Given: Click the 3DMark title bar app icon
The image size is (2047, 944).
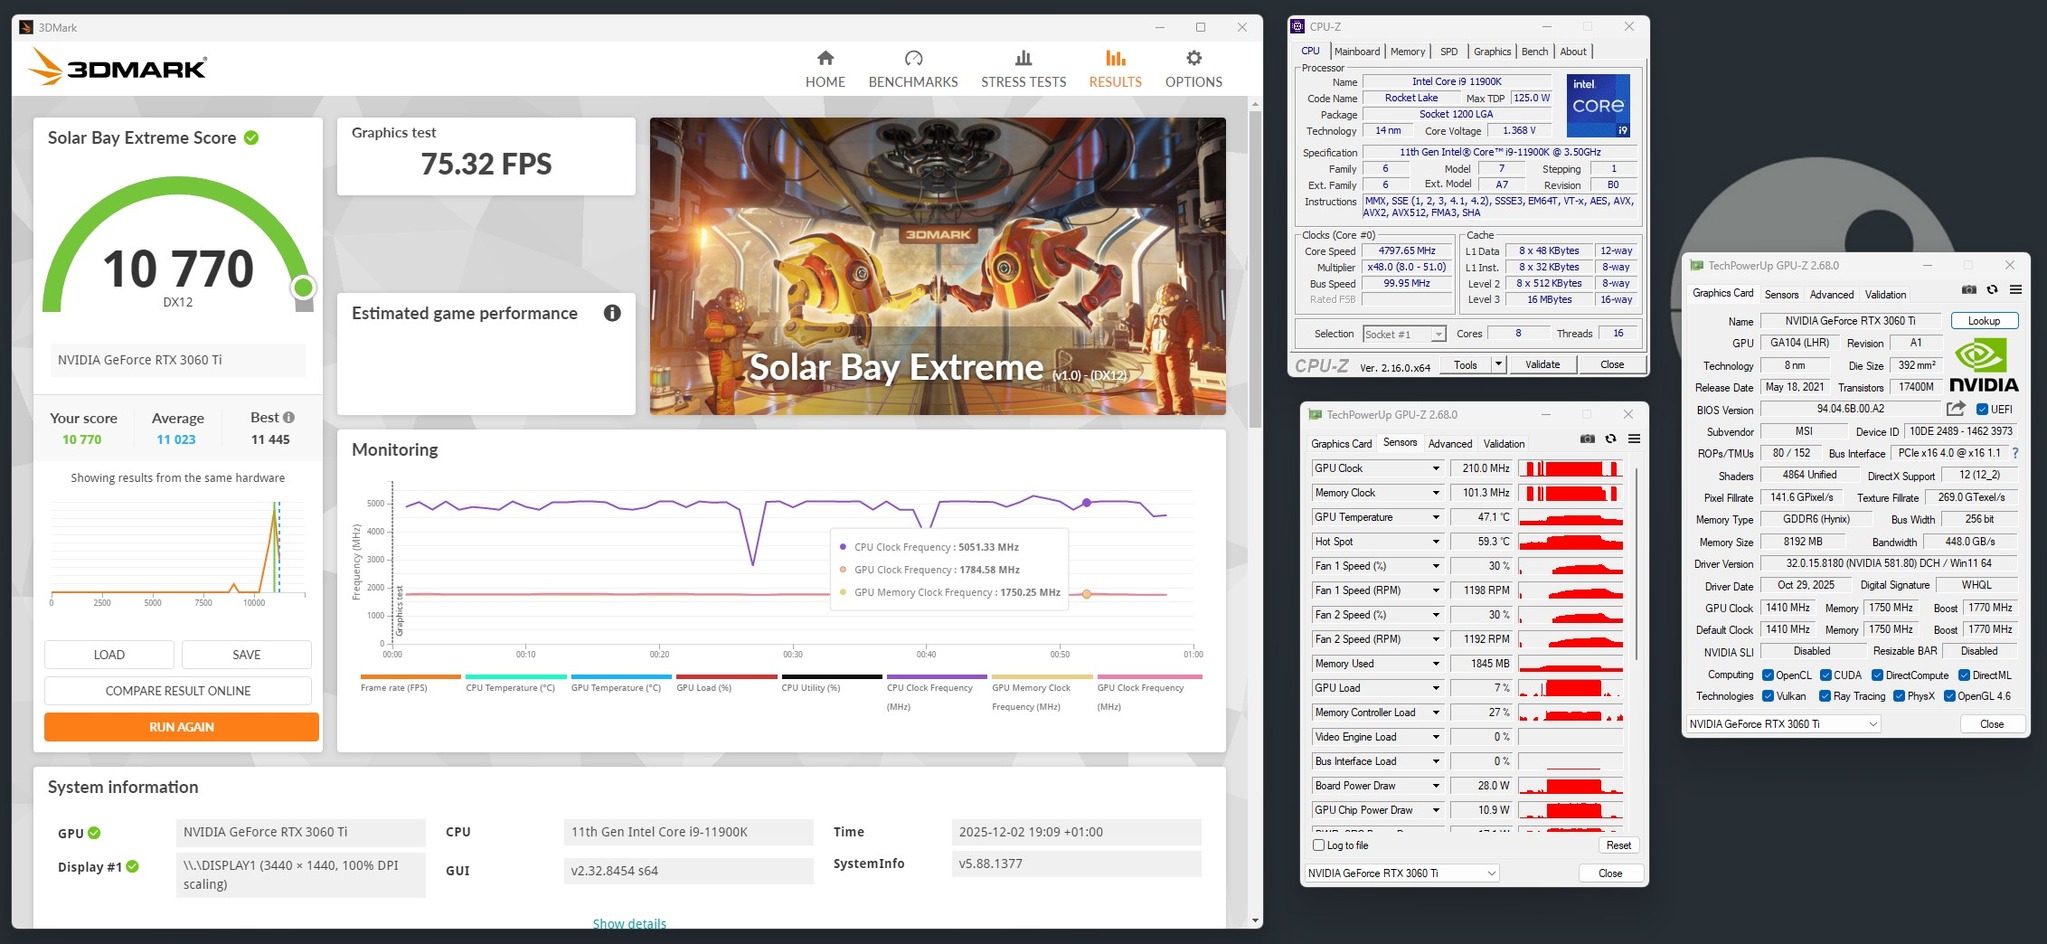Looking at the screenshot, I should 26,27.
